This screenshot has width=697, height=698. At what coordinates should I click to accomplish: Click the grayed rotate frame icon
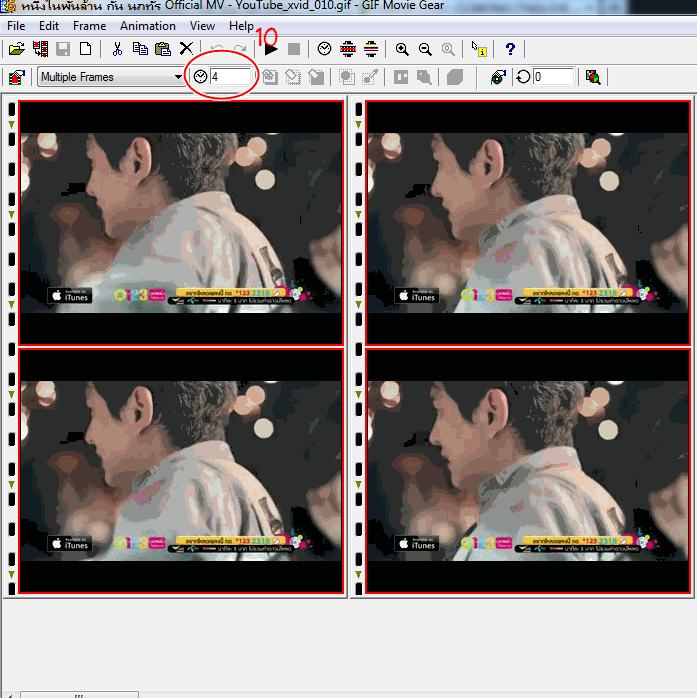pos(293,77)
